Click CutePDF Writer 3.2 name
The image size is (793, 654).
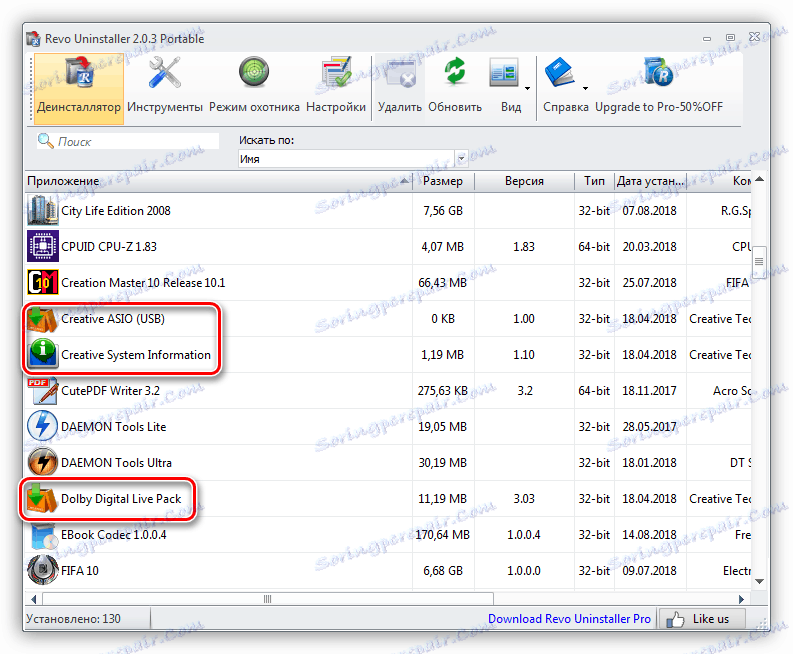click(110, 391)
